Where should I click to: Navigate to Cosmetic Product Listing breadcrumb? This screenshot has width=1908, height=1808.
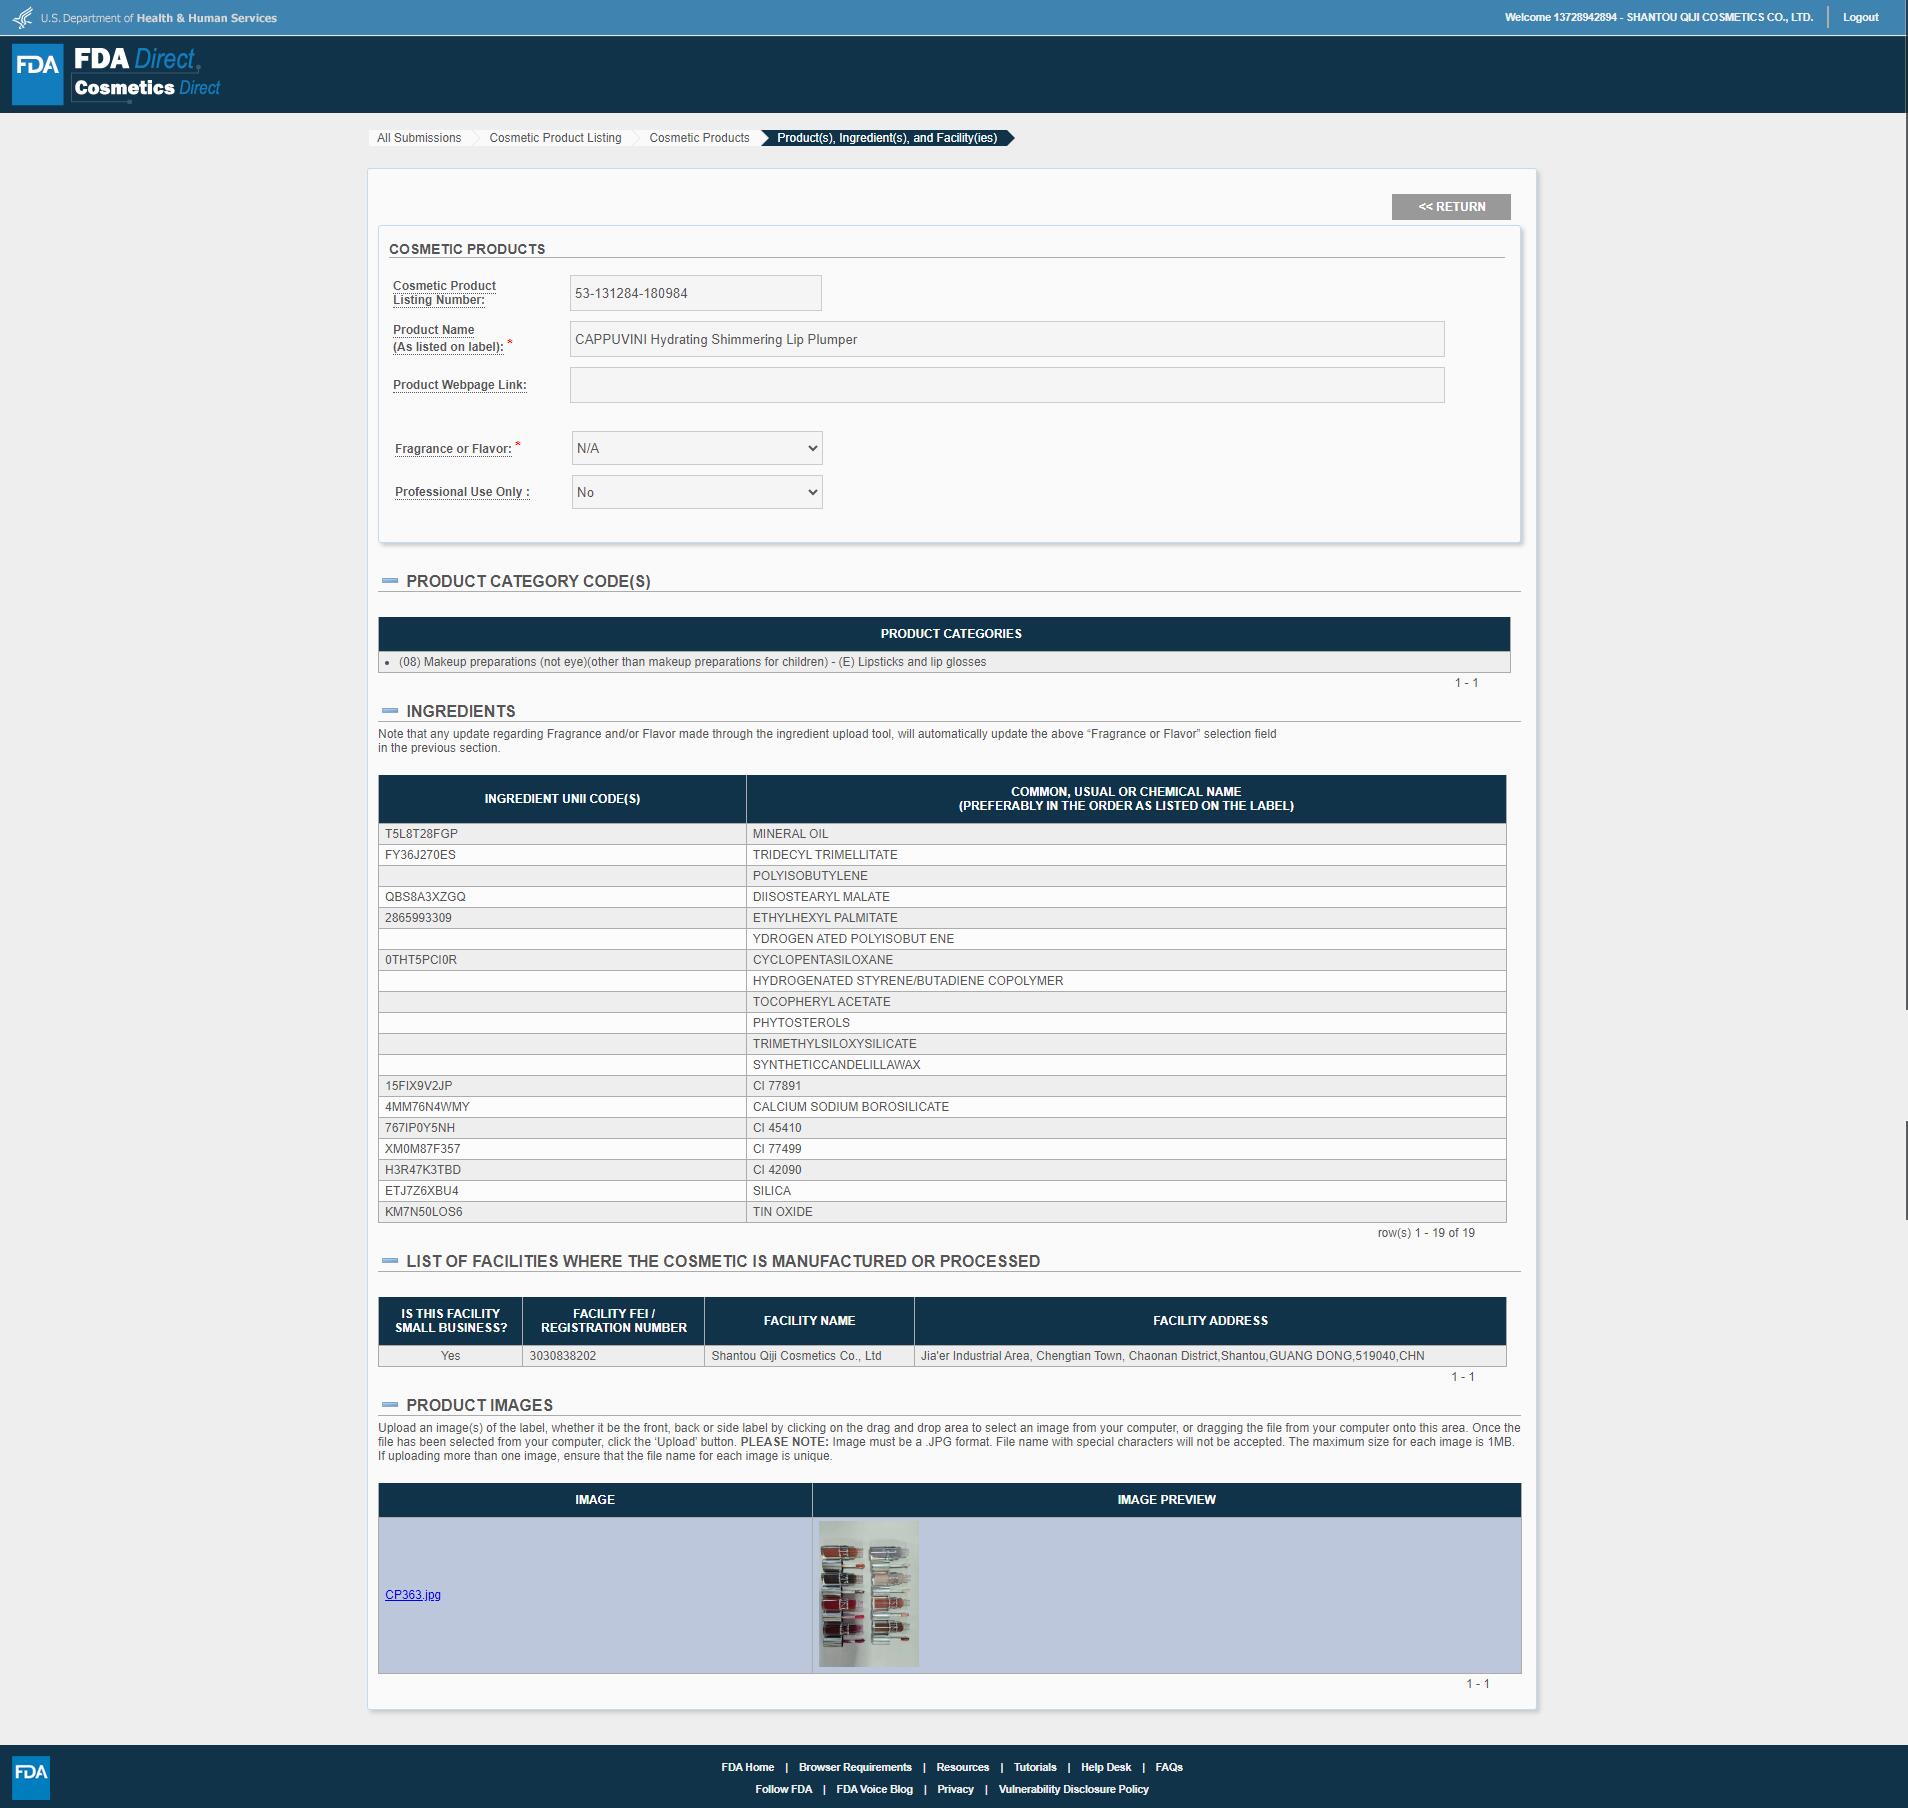(x=555, y=138)
